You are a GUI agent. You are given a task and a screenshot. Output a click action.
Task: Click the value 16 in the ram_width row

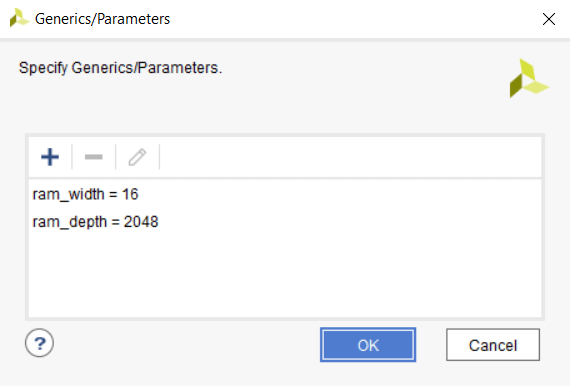point(130,194)
